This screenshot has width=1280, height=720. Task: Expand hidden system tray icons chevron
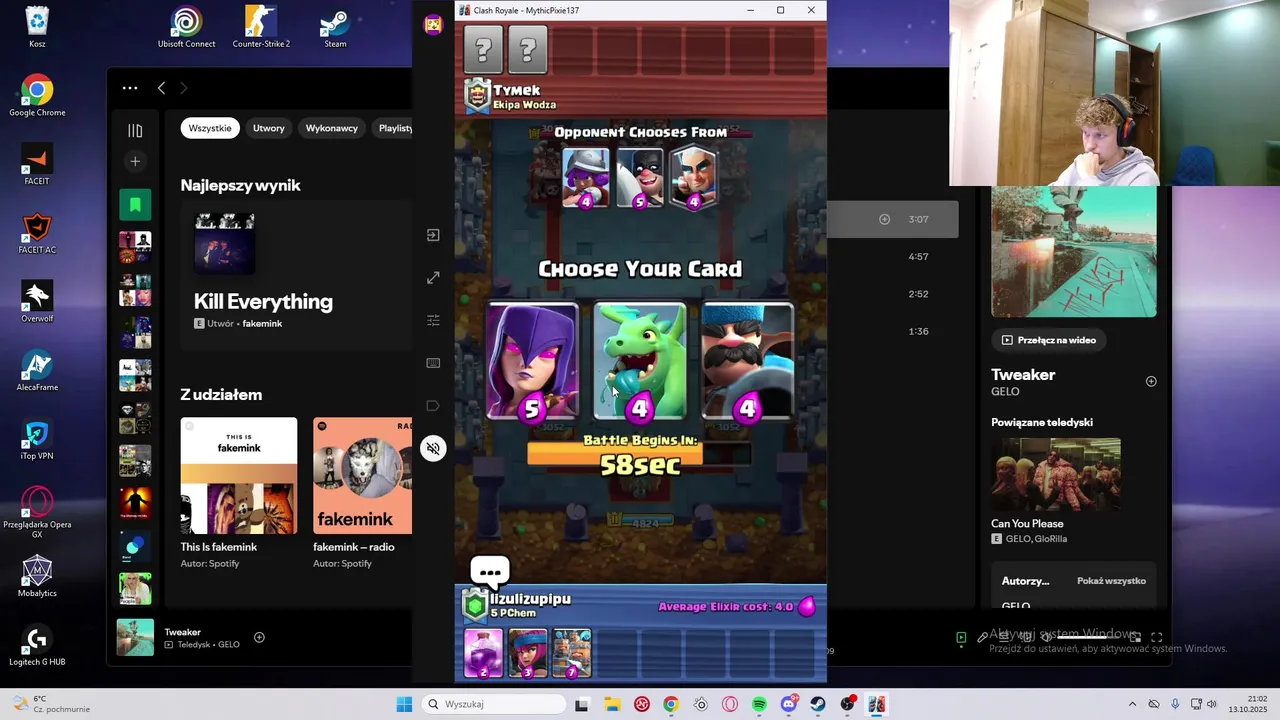tap(1132, 704)
